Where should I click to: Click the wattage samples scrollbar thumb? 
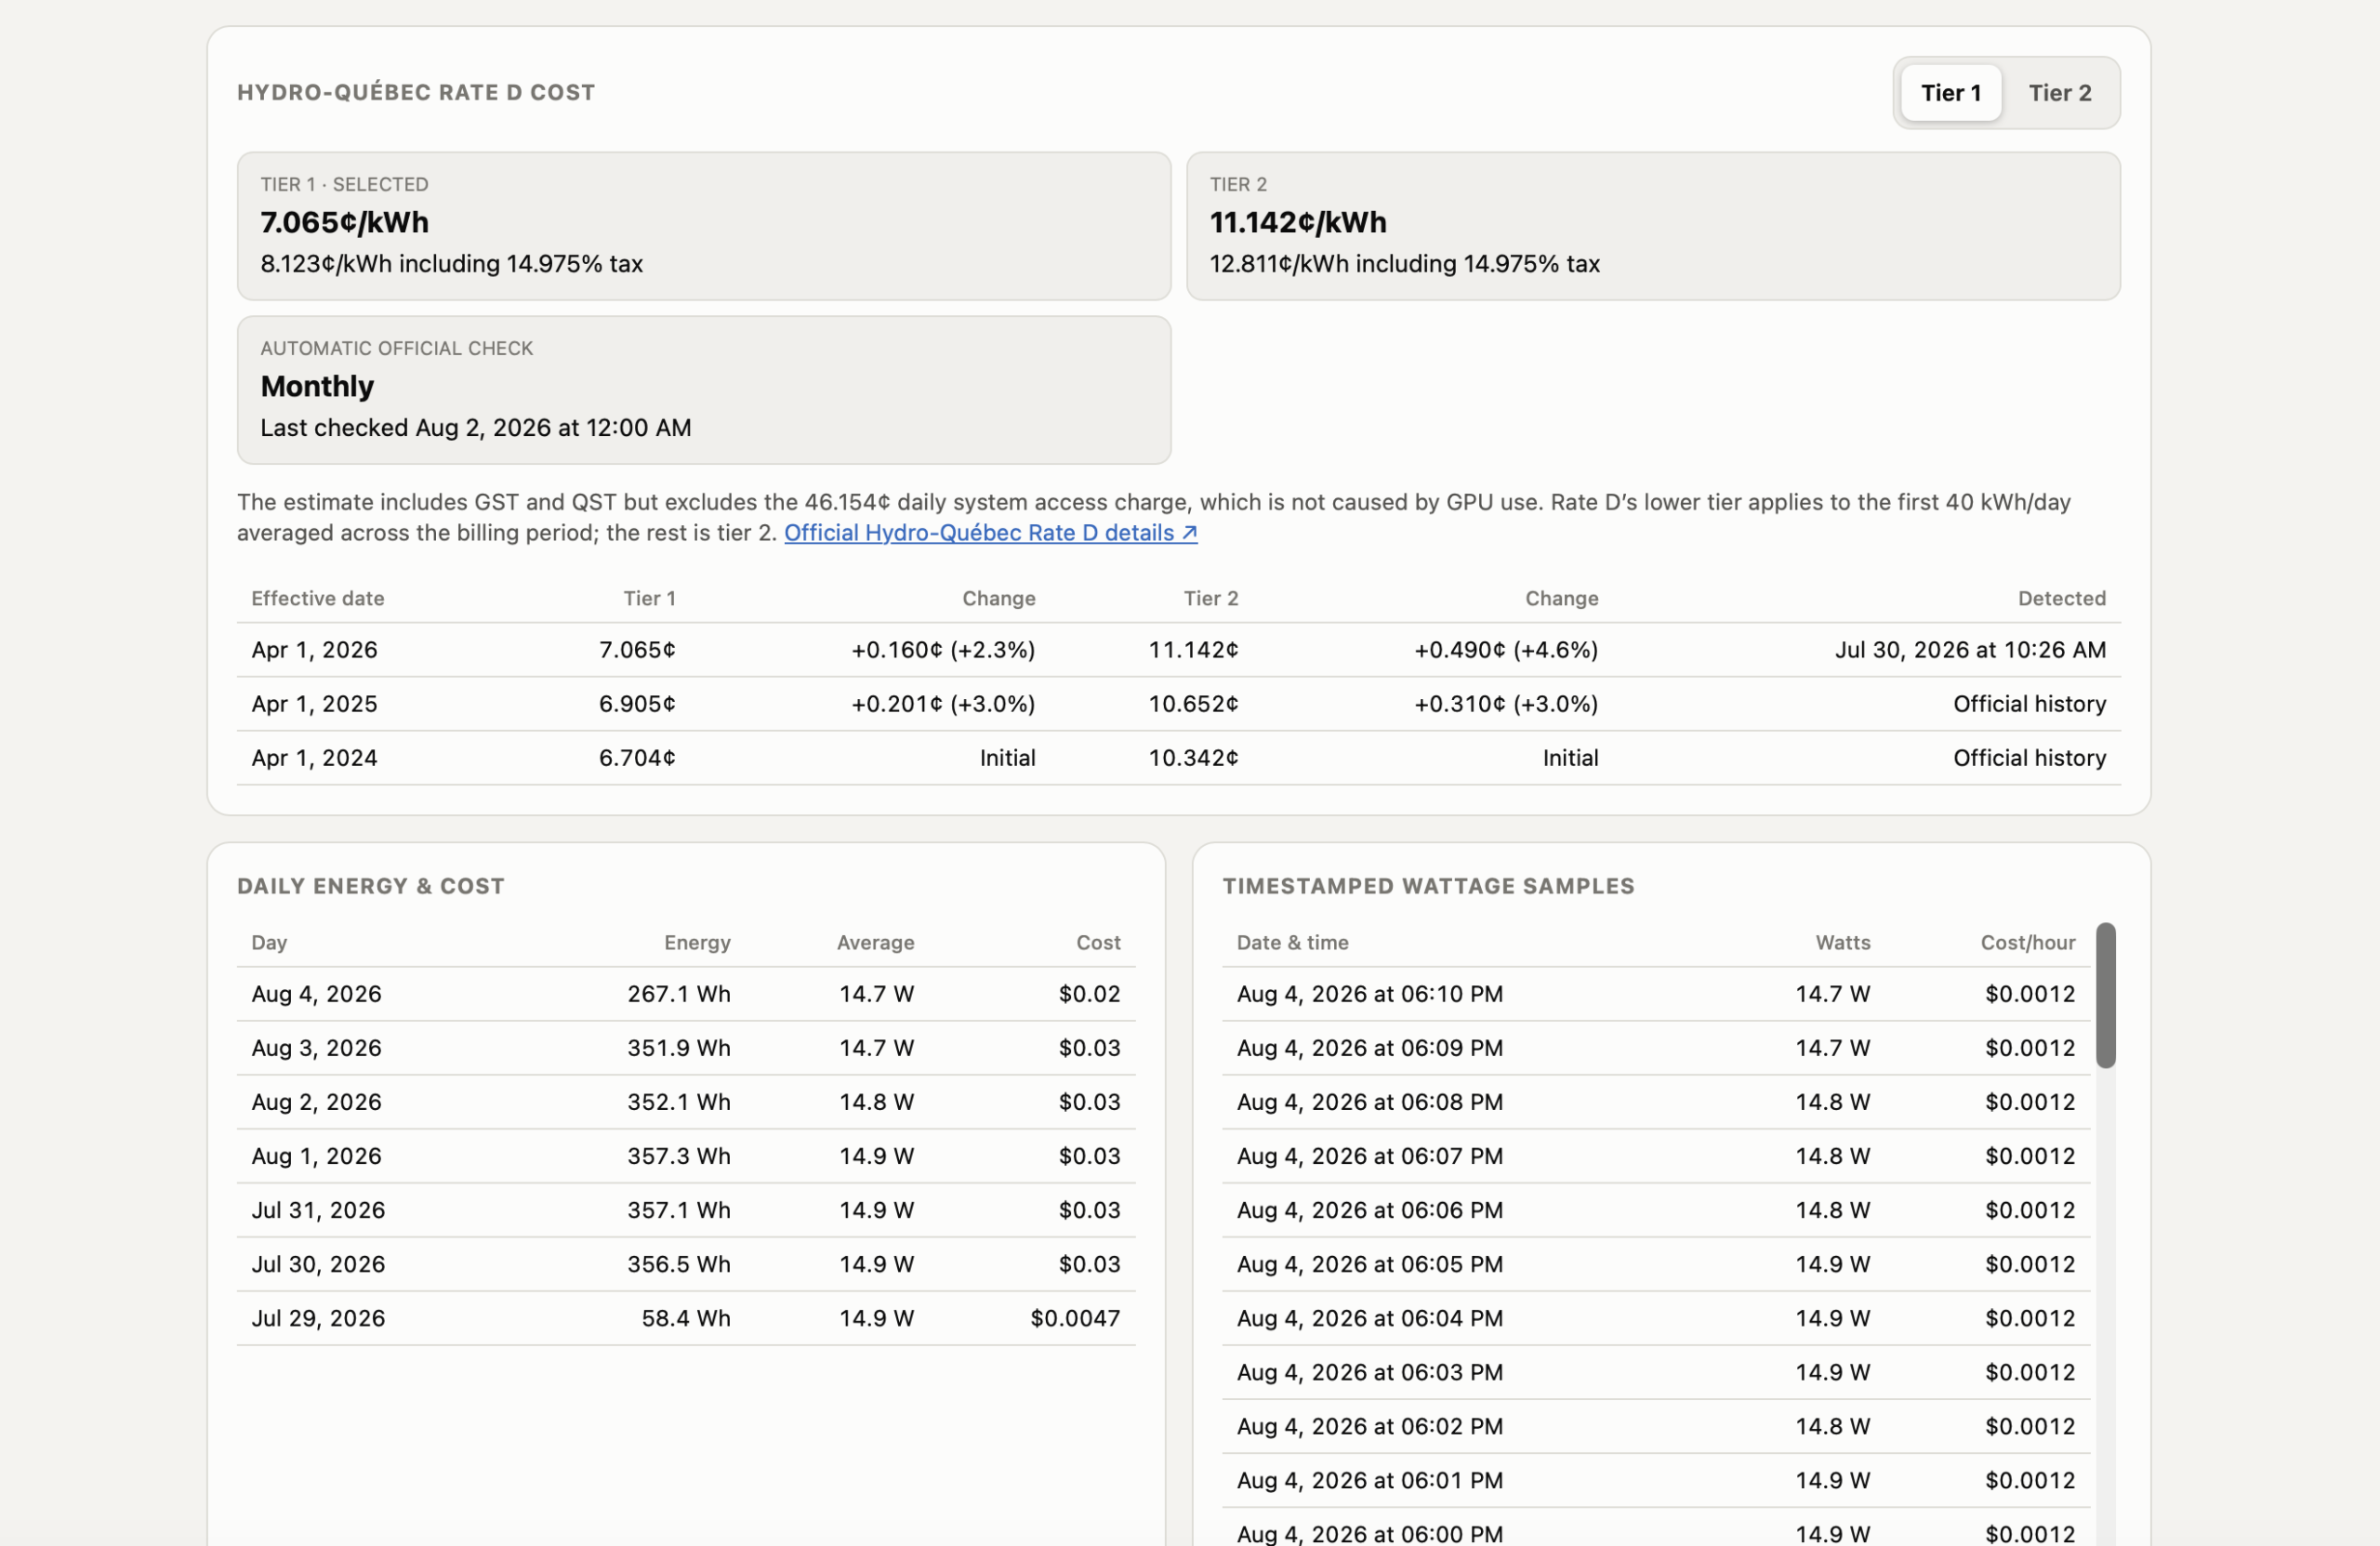point(2105,995)
